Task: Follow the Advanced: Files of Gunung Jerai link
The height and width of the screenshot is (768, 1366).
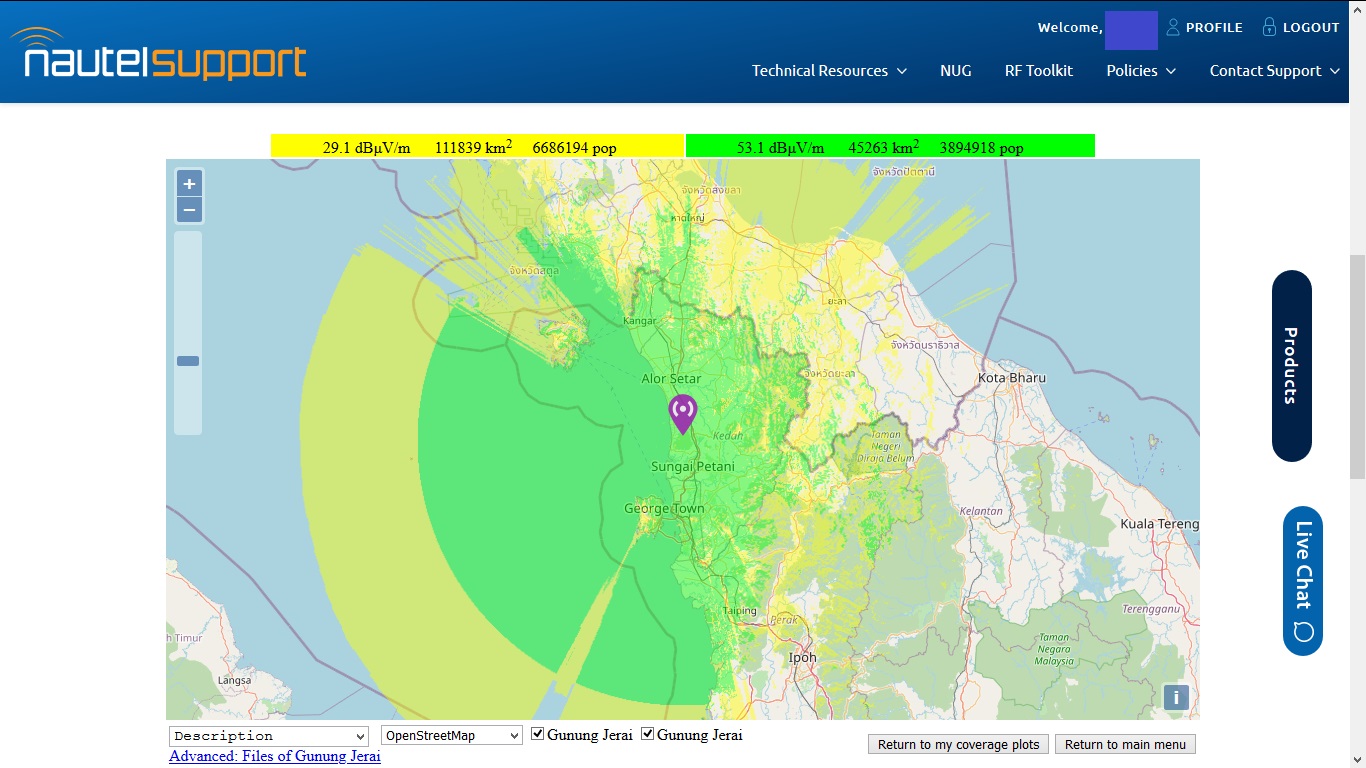Action: pos(273,756)
